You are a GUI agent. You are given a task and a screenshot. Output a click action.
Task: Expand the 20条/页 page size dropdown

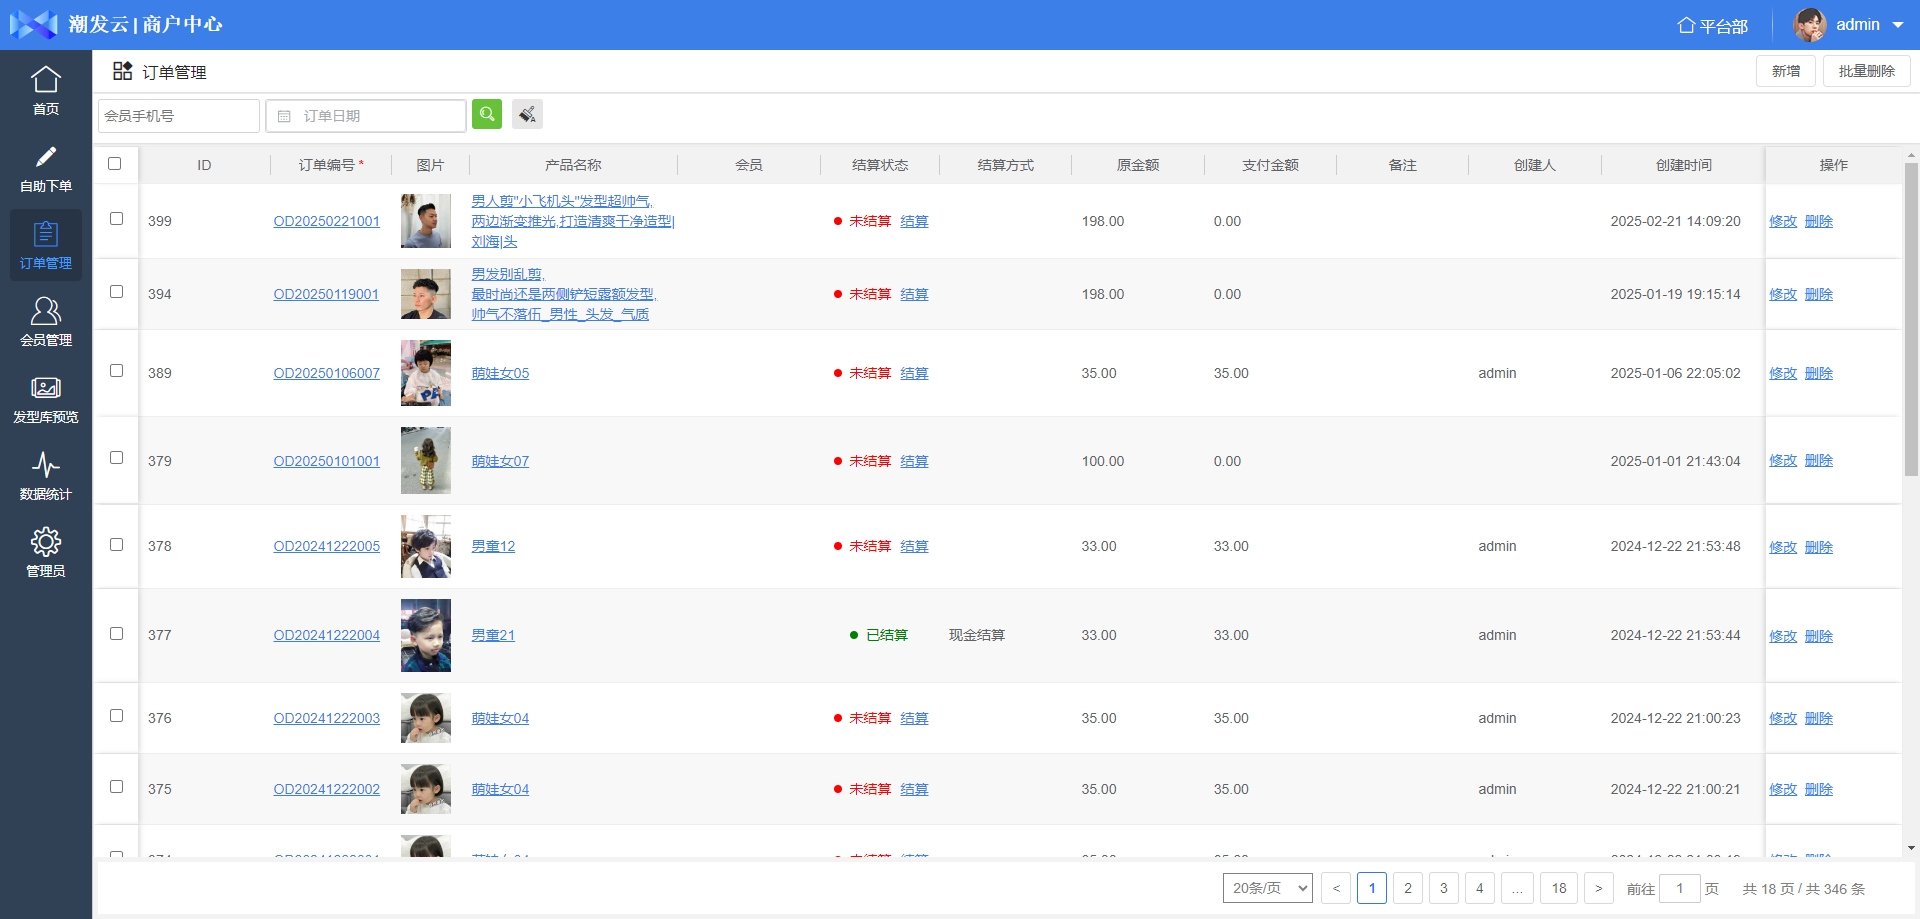pyautogui.click(x=1267, y=888)
